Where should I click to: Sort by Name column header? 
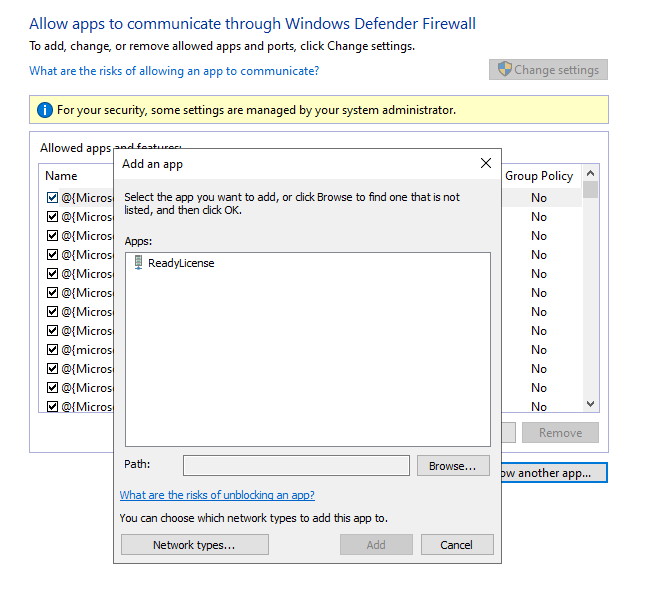(x=61, y=176)
